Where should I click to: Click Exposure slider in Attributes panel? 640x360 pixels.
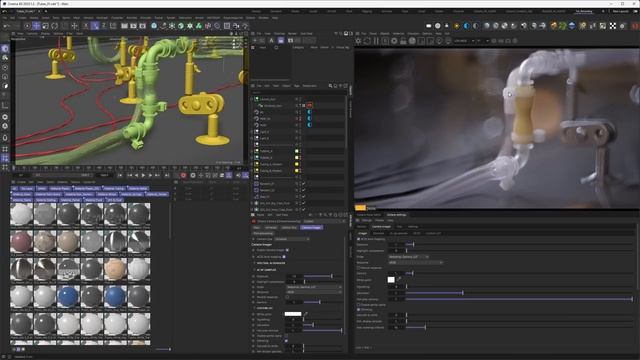tap(322, 276)
